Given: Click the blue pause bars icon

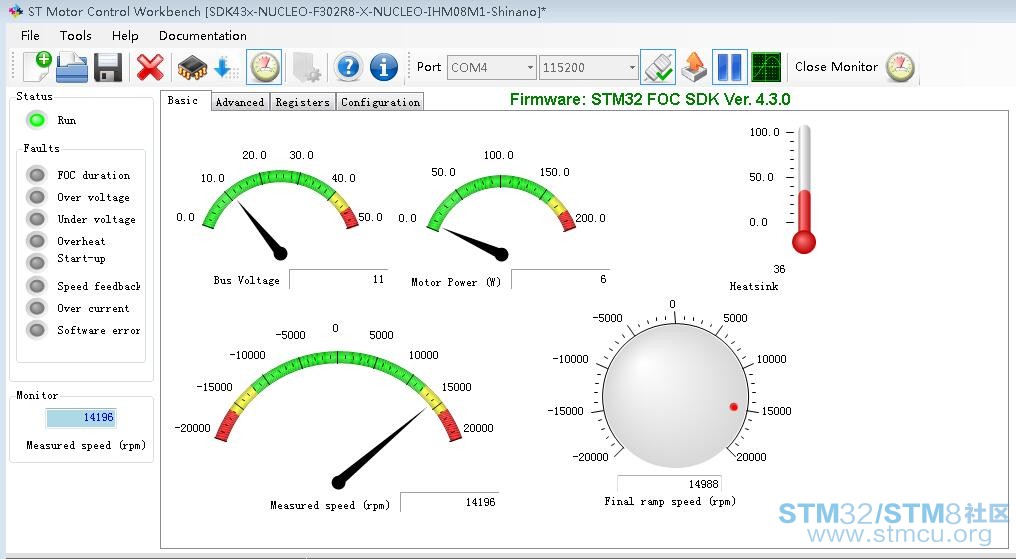Looking at the screenshot, I should click(x=730, y=67).
